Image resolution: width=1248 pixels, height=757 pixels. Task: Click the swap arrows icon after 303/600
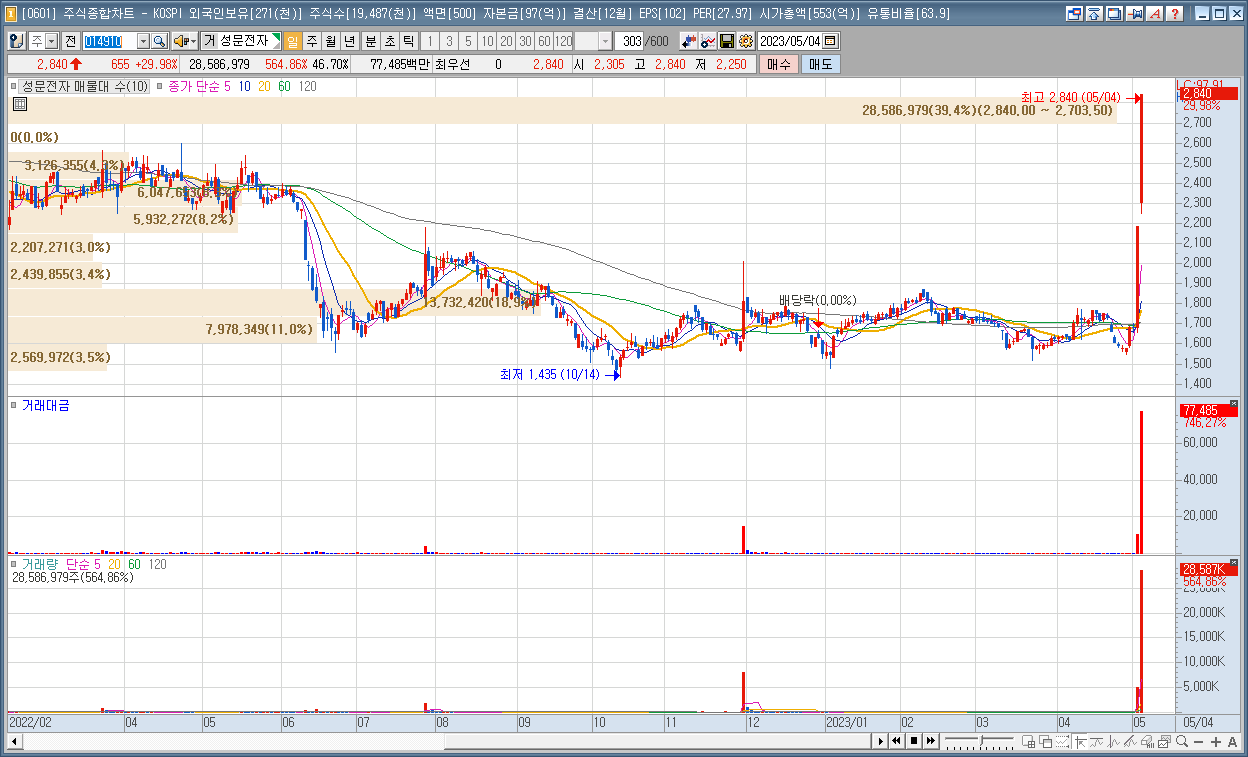[x=689, y=41]
